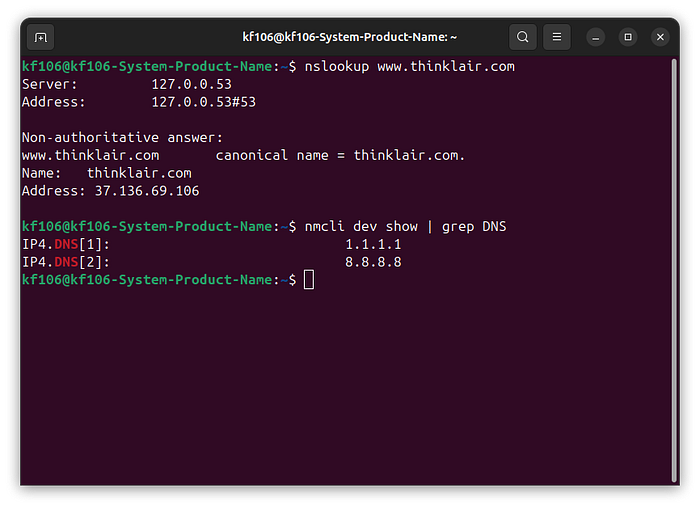
Task: Click the 1.1.1.1 DNS value
Action: pos(373,245)
